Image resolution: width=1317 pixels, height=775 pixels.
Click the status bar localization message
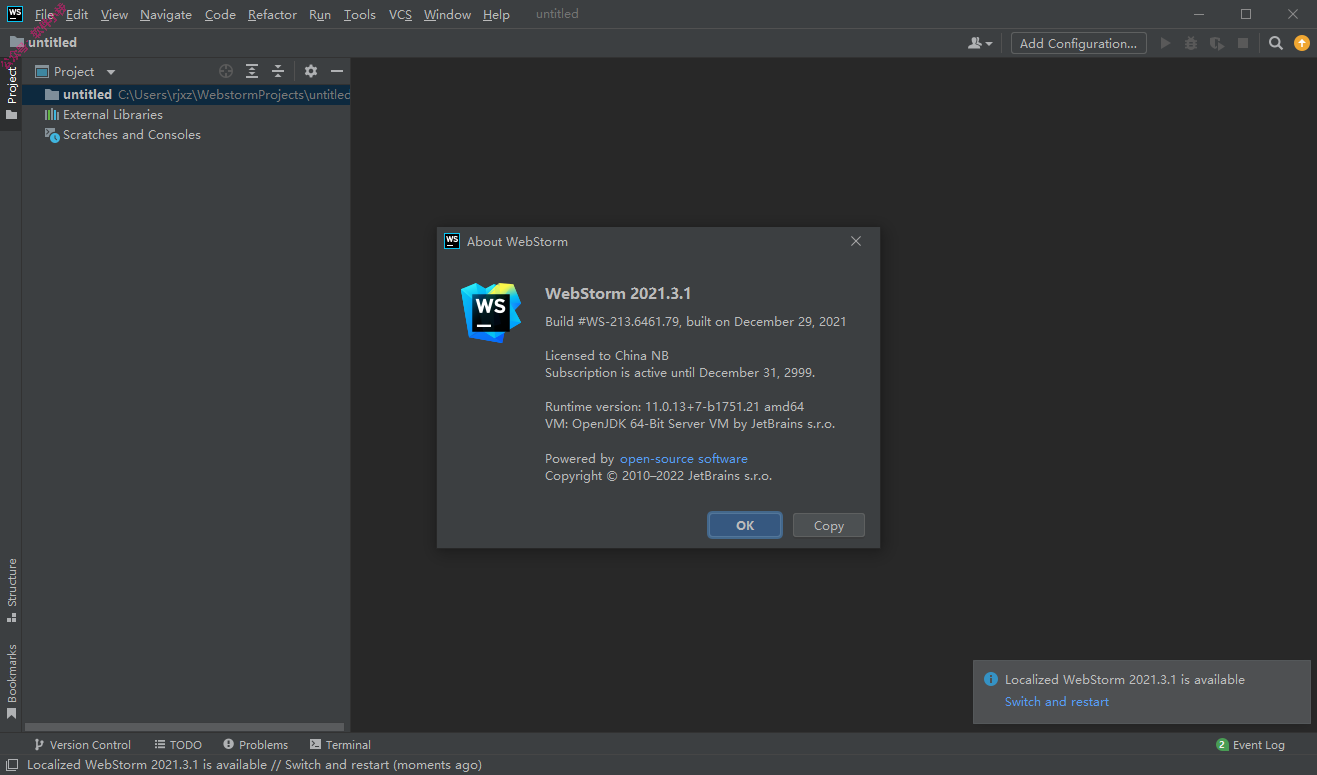(x=254, y=765)
